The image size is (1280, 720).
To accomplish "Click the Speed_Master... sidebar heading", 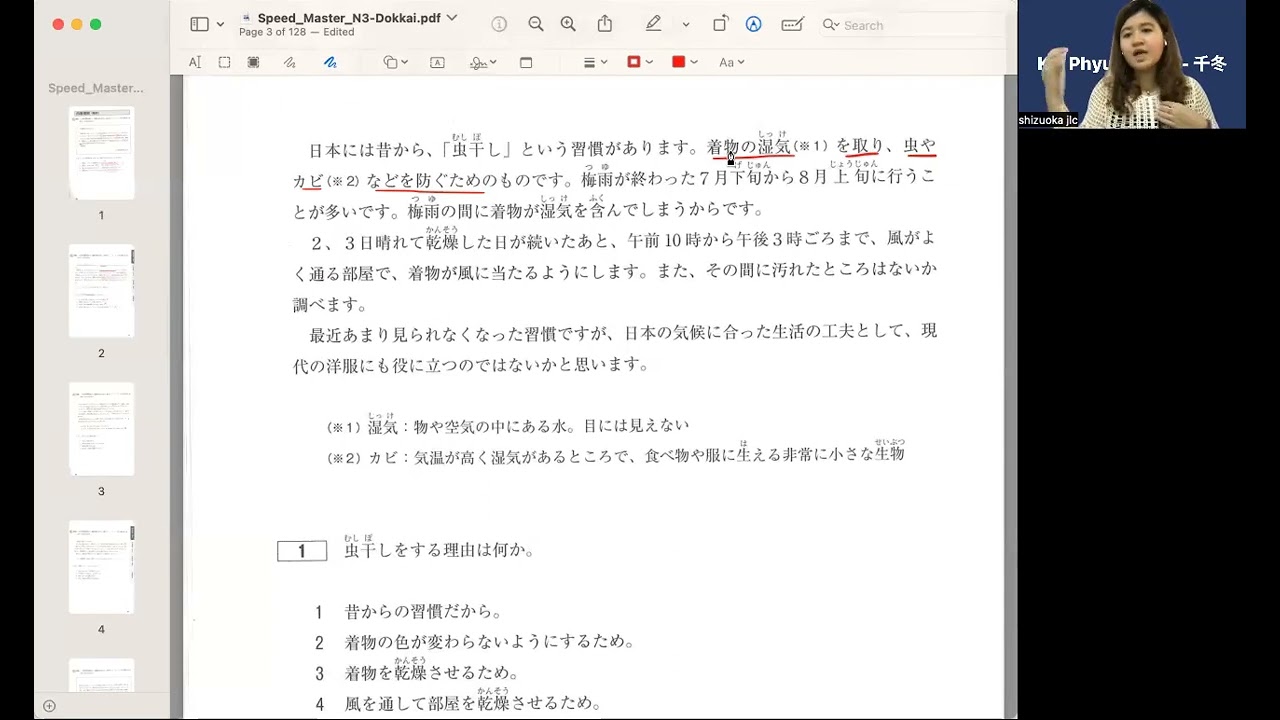I will point(96,88).
